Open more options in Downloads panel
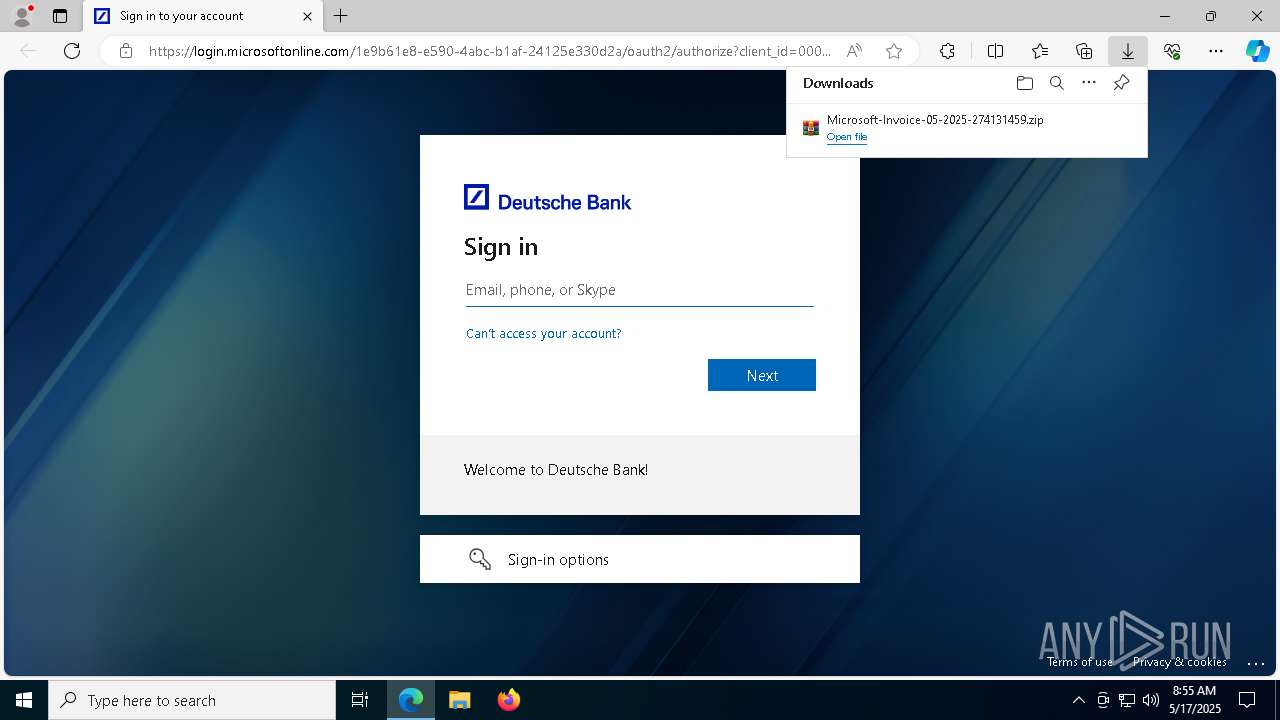The image size is (1280, 720). 1089,83
